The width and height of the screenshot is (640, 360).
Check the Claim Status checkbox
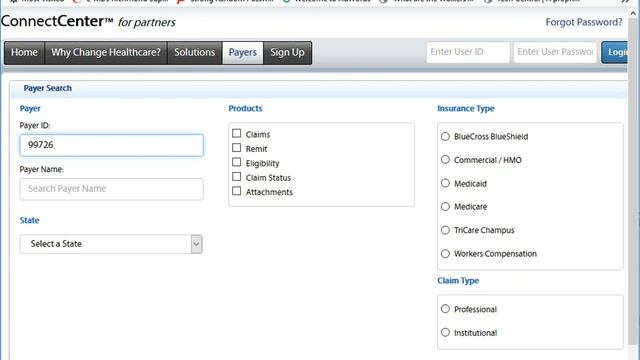coord(236,177)
